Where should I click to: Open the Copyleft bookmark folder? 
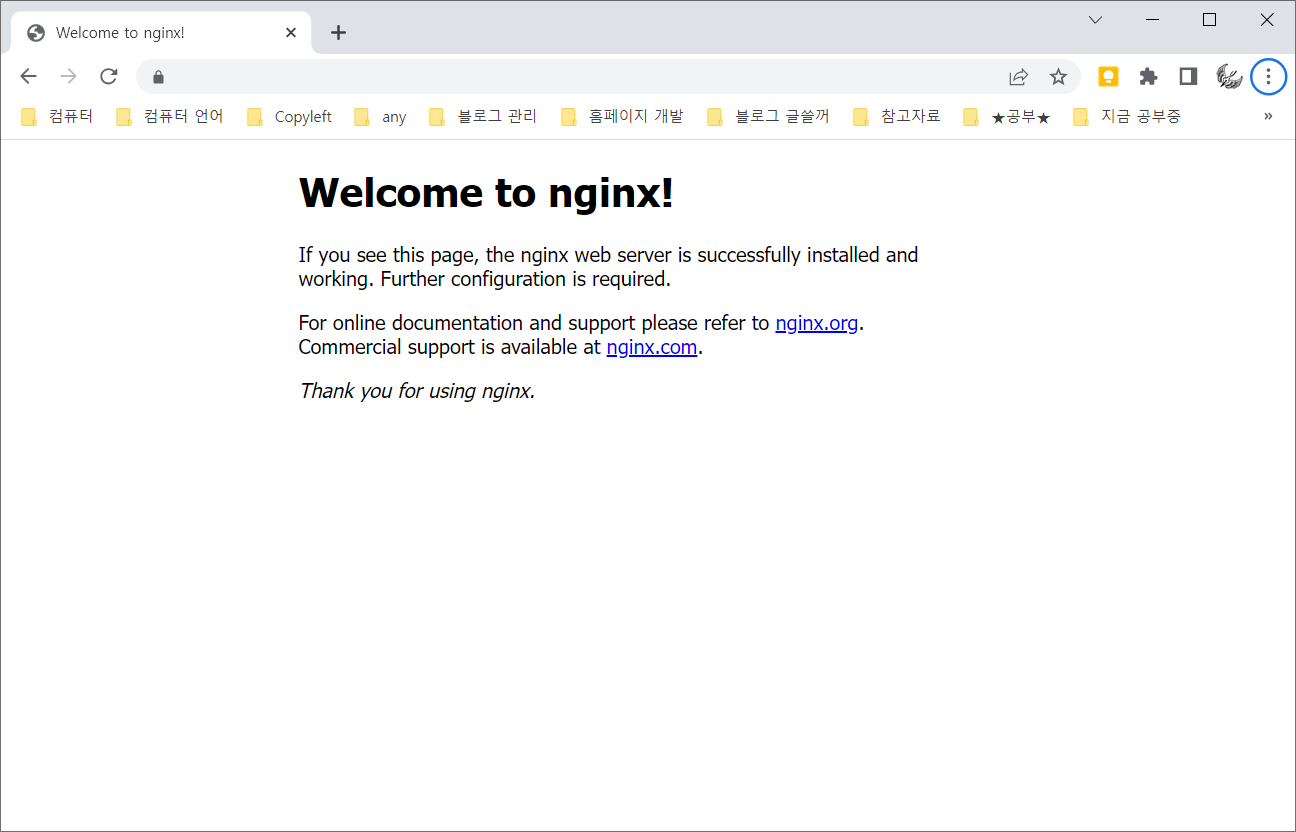tap(290, 117)
